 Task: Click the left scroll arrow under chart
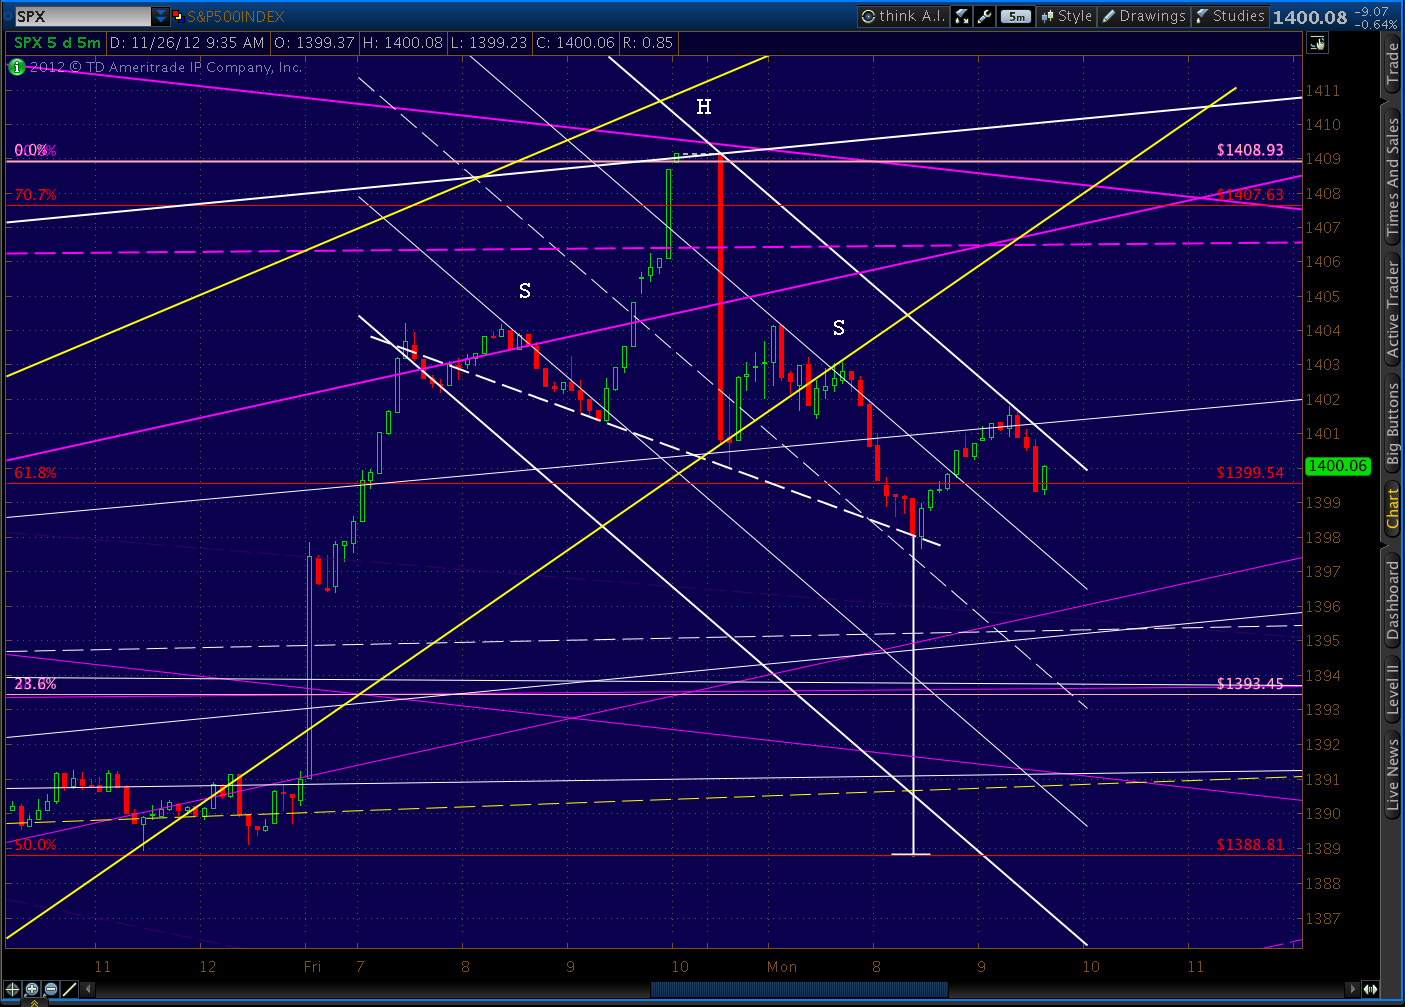click(89, 989)
